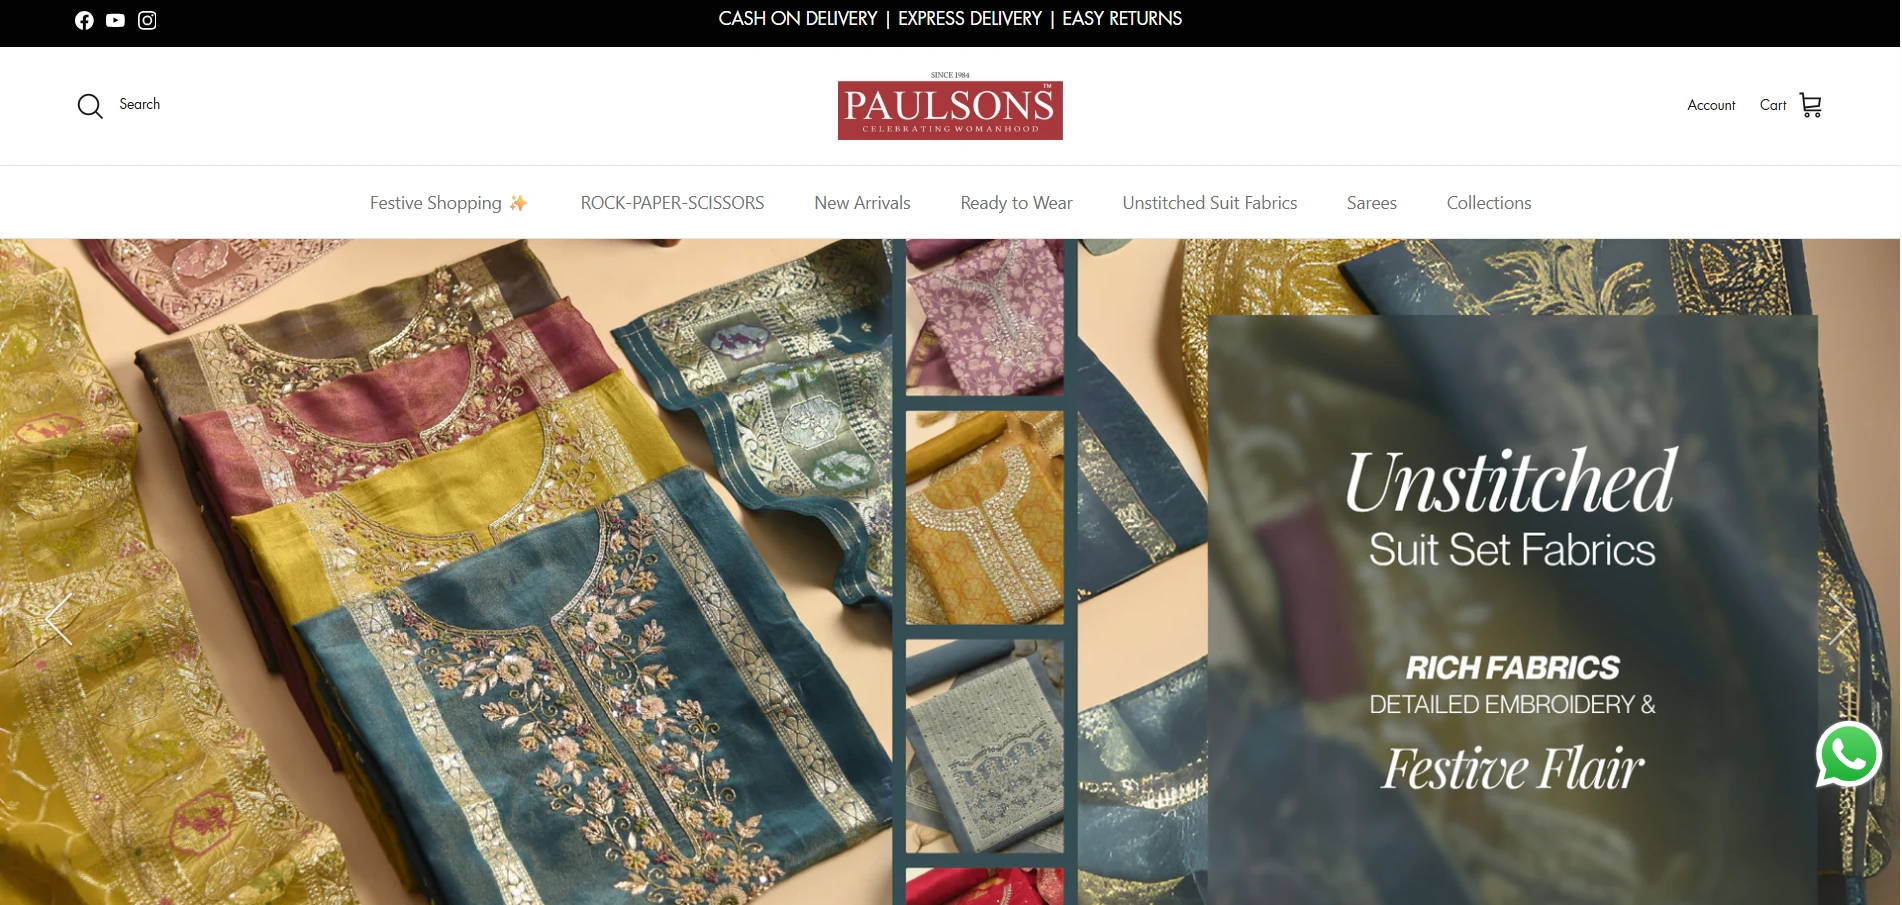Go to previous banner slide arrow
This screenshot has height=905, width=1902.
[59, 619]
